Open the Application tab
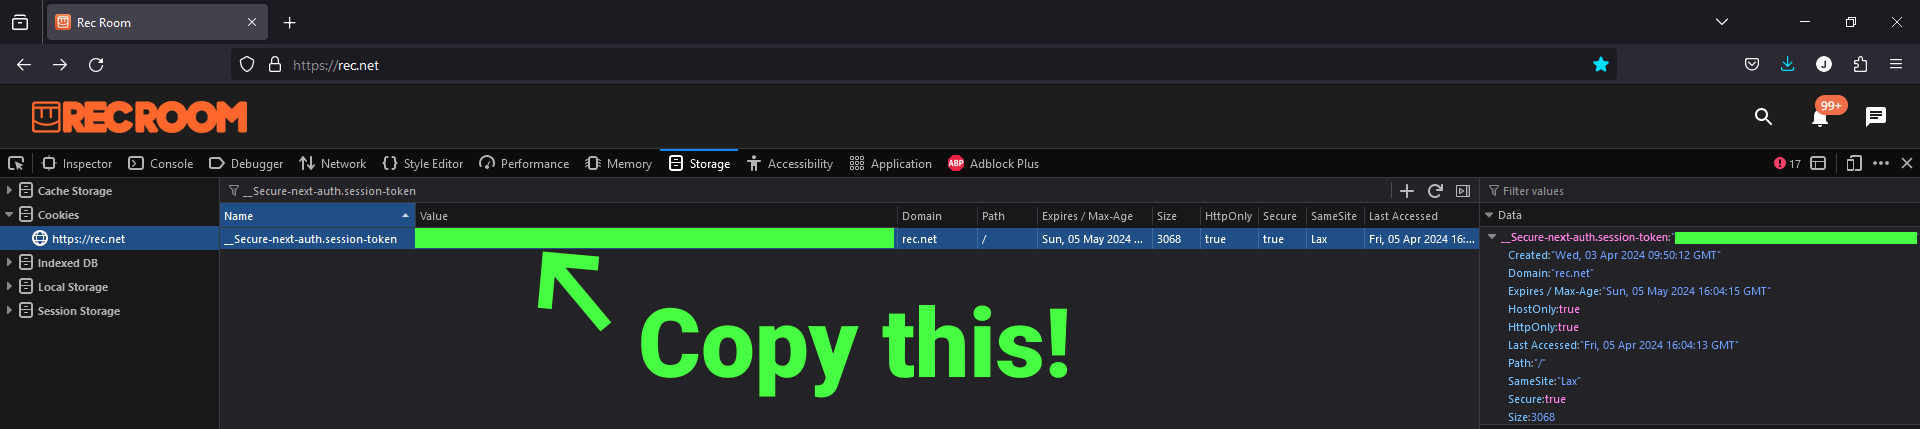The image size is (1920, 429). 891,163
